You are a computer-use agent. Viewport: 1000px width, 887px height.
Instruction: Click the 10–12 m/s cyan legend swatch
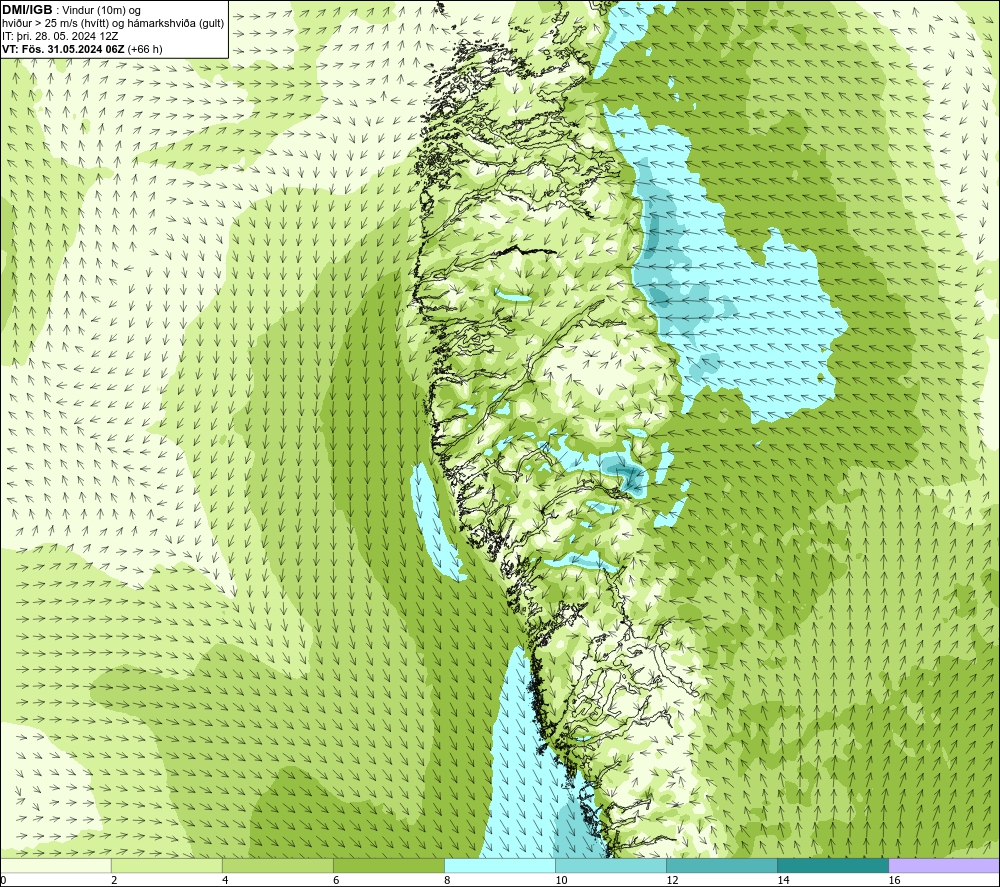pyautogui.click(x=611, y=866)
